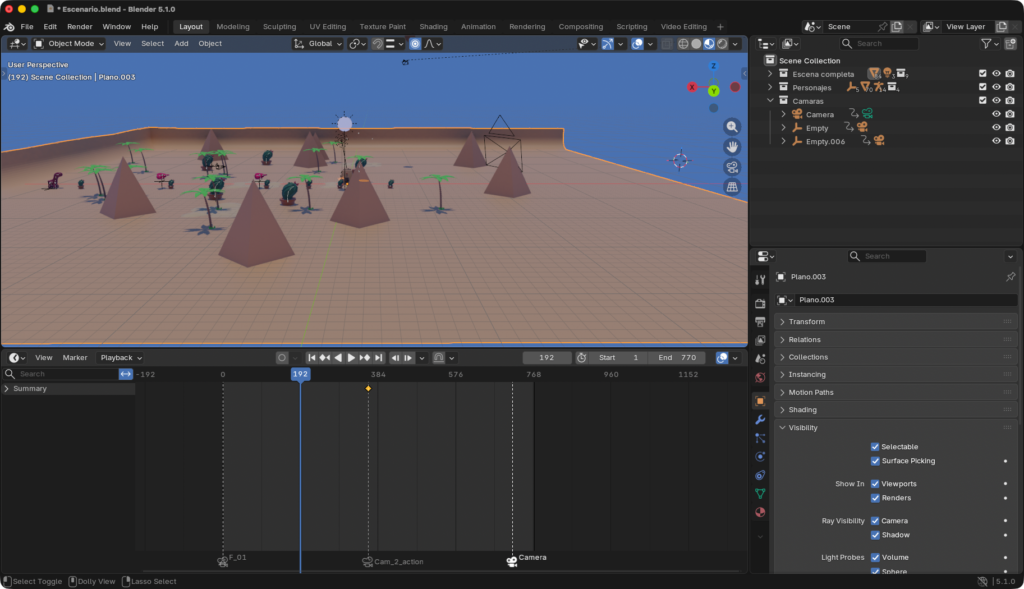The width and height of the screenshot is (1024, 589).
Task: Click the Marker menu in timeline header
Action: [75, 358]
